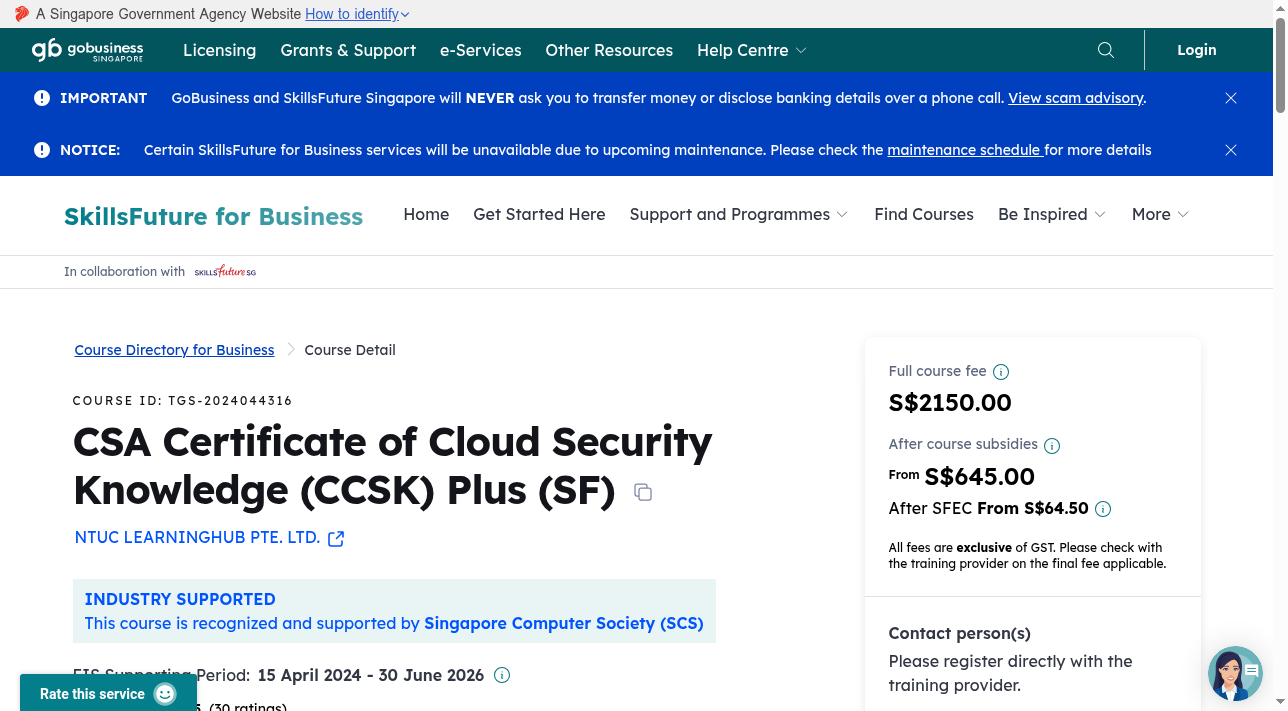Open Other Resources menu
The height and width of the screenshot is (711, 1288).
609,50
